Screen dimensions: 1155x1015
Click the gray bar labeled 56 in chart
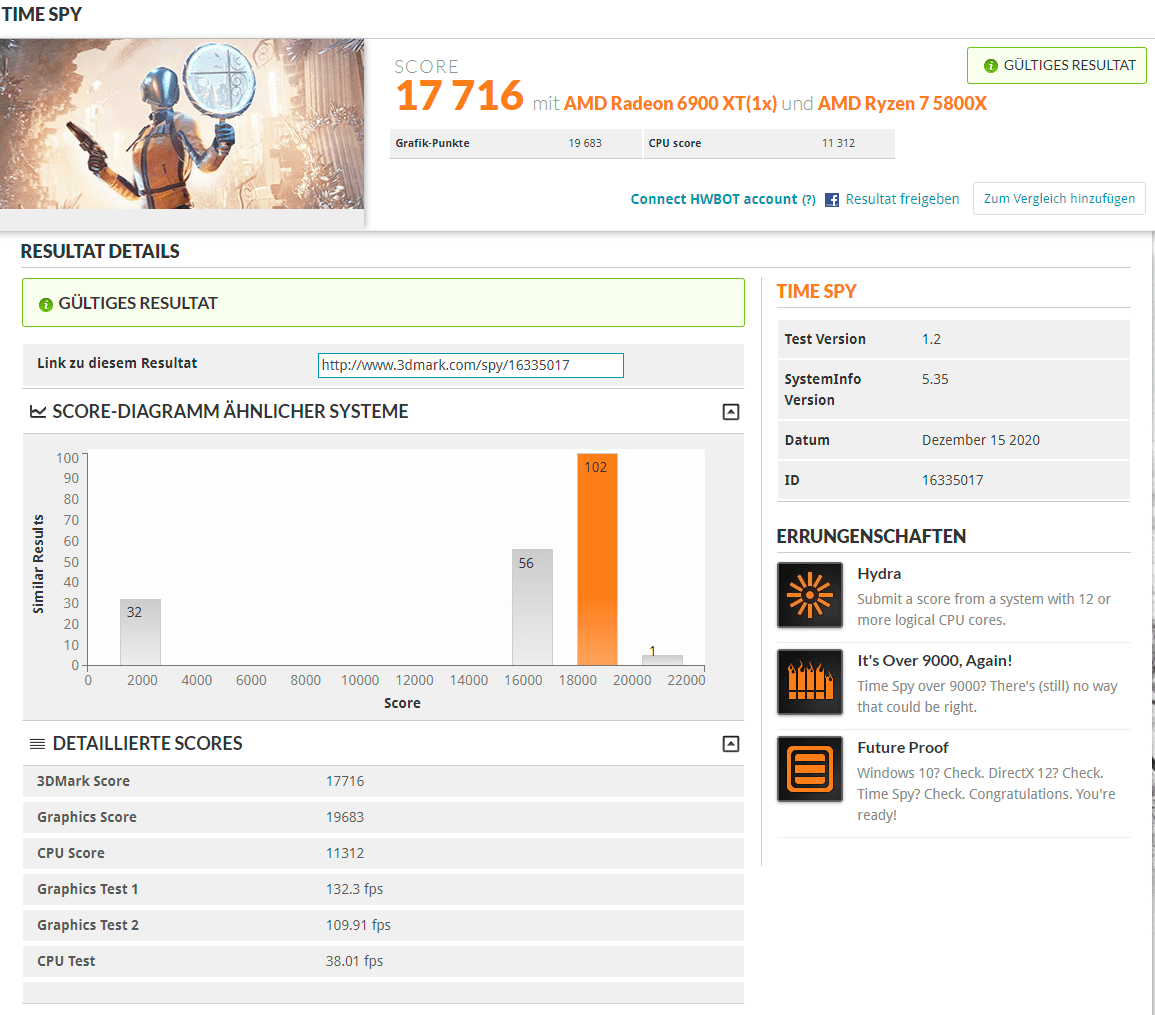(532, 607)
